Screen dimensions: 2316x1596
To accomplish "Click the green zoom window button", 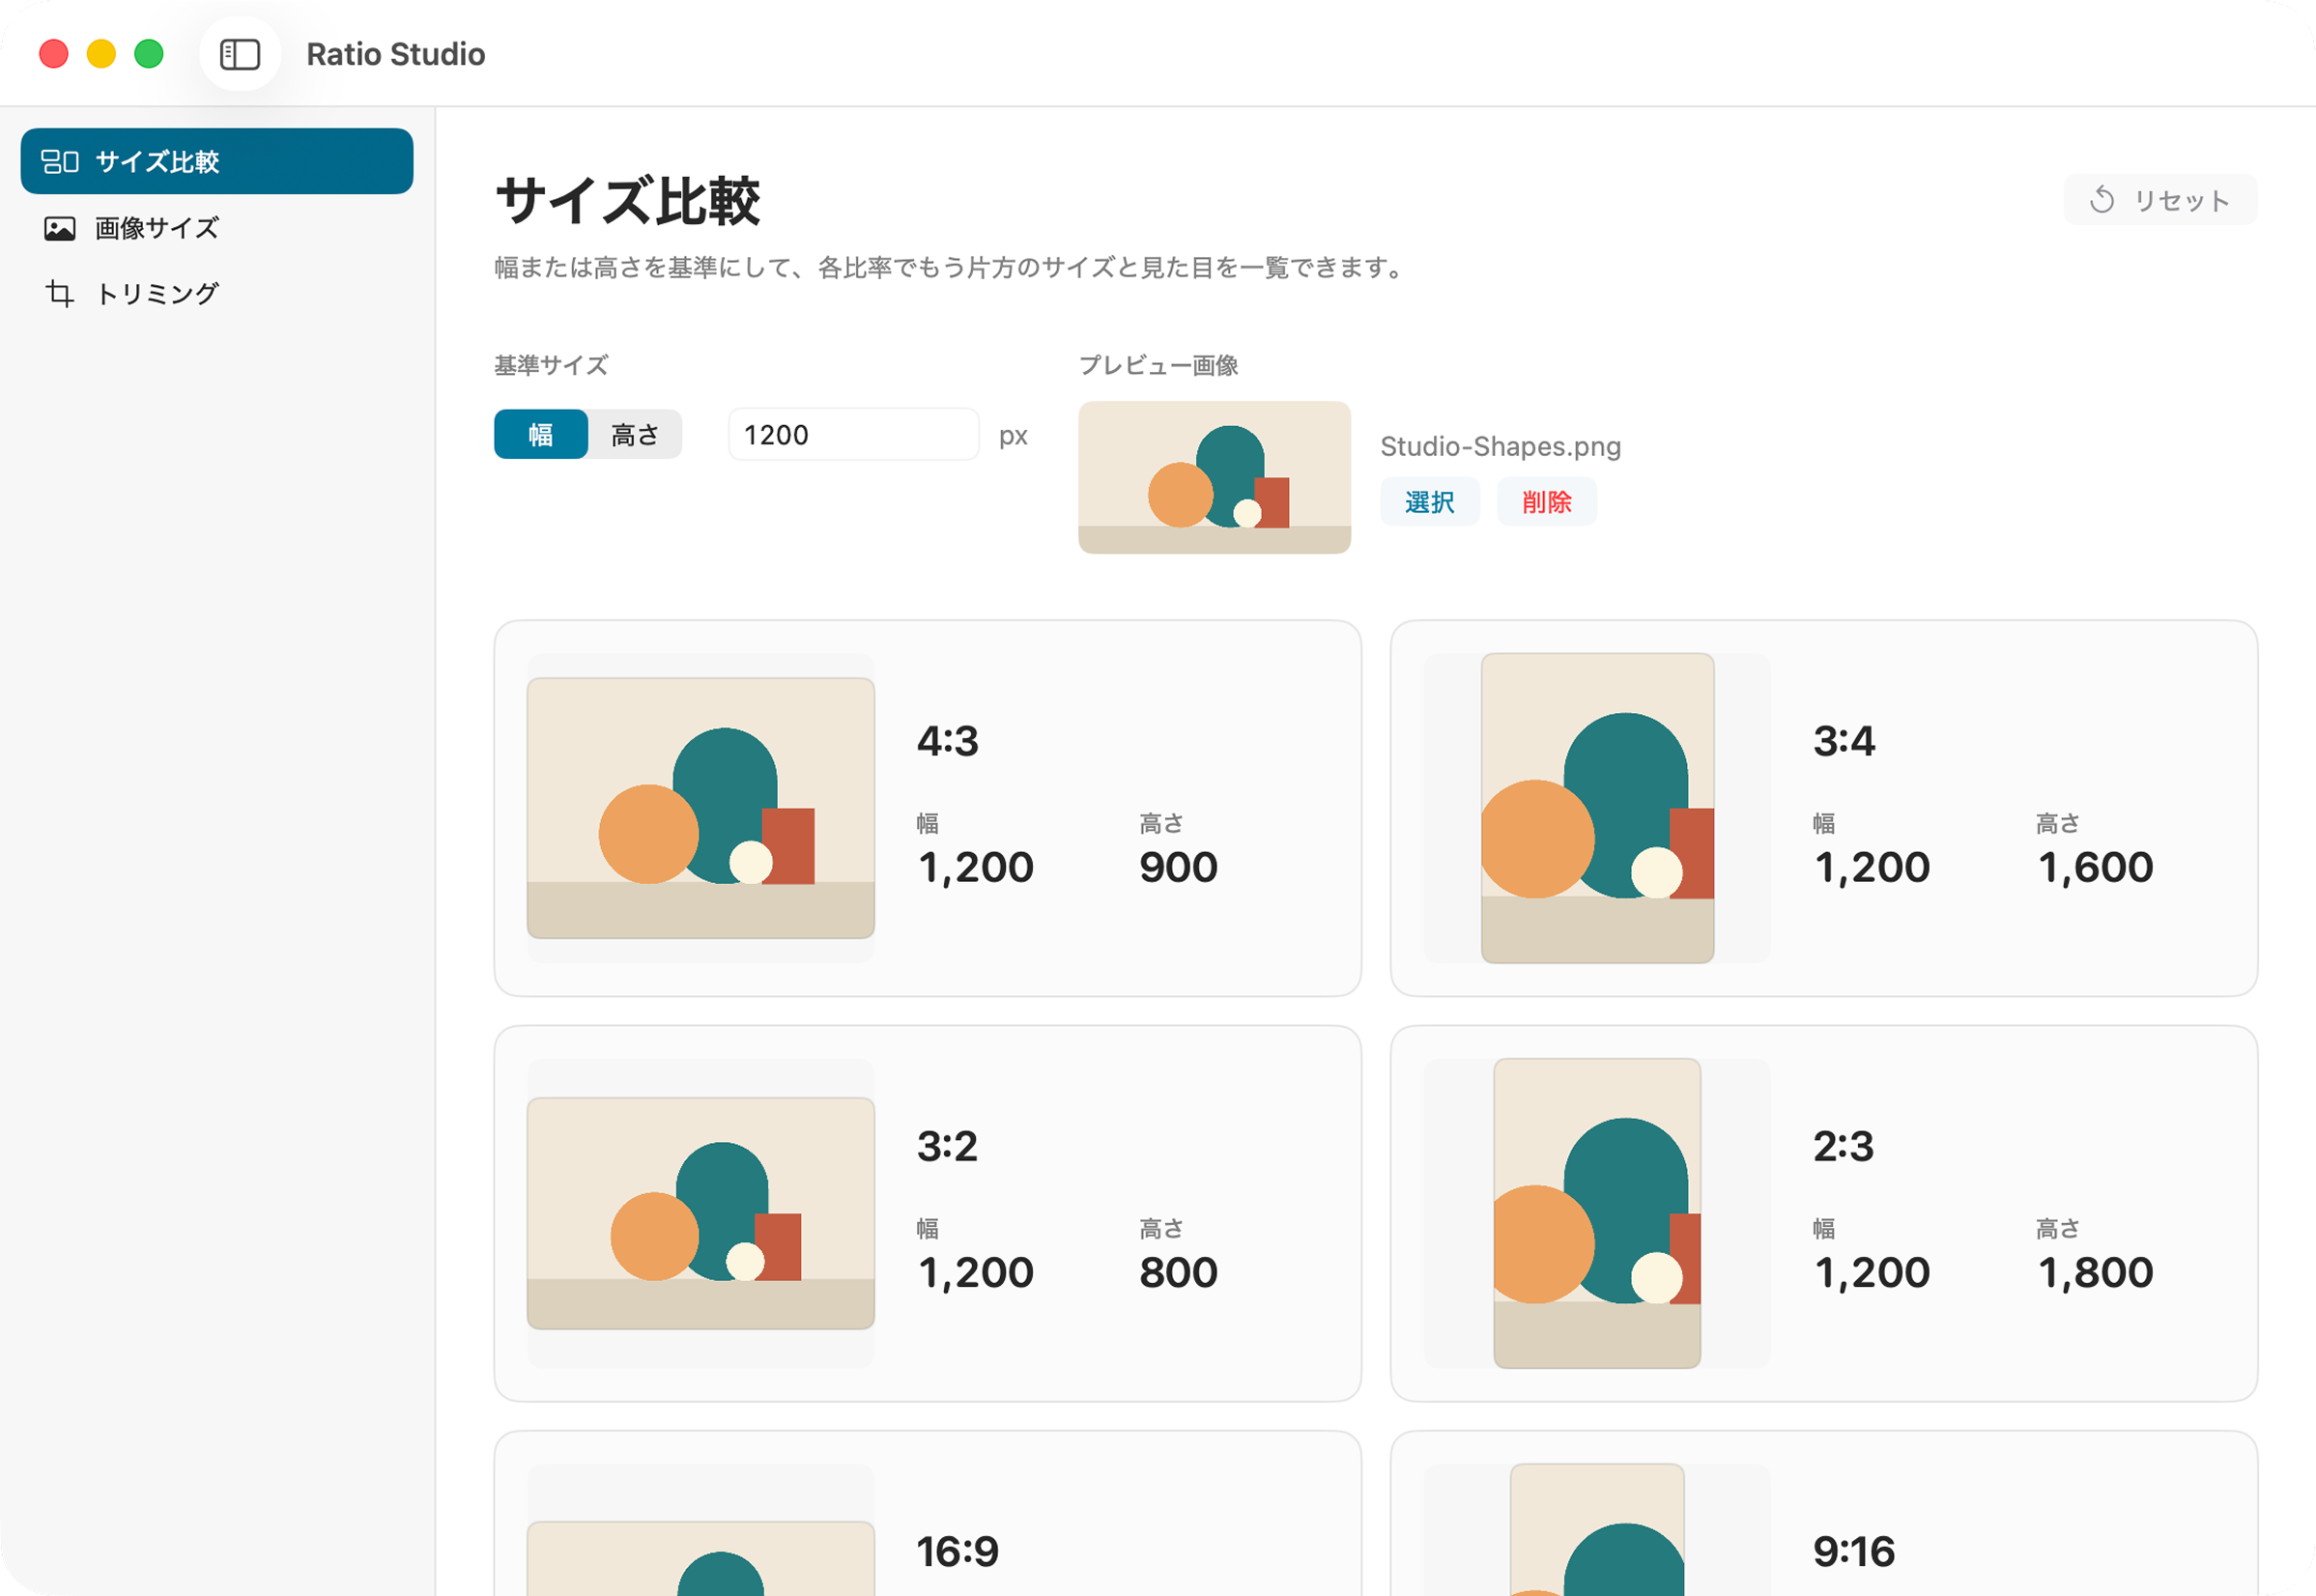I will tap(149, 54).
